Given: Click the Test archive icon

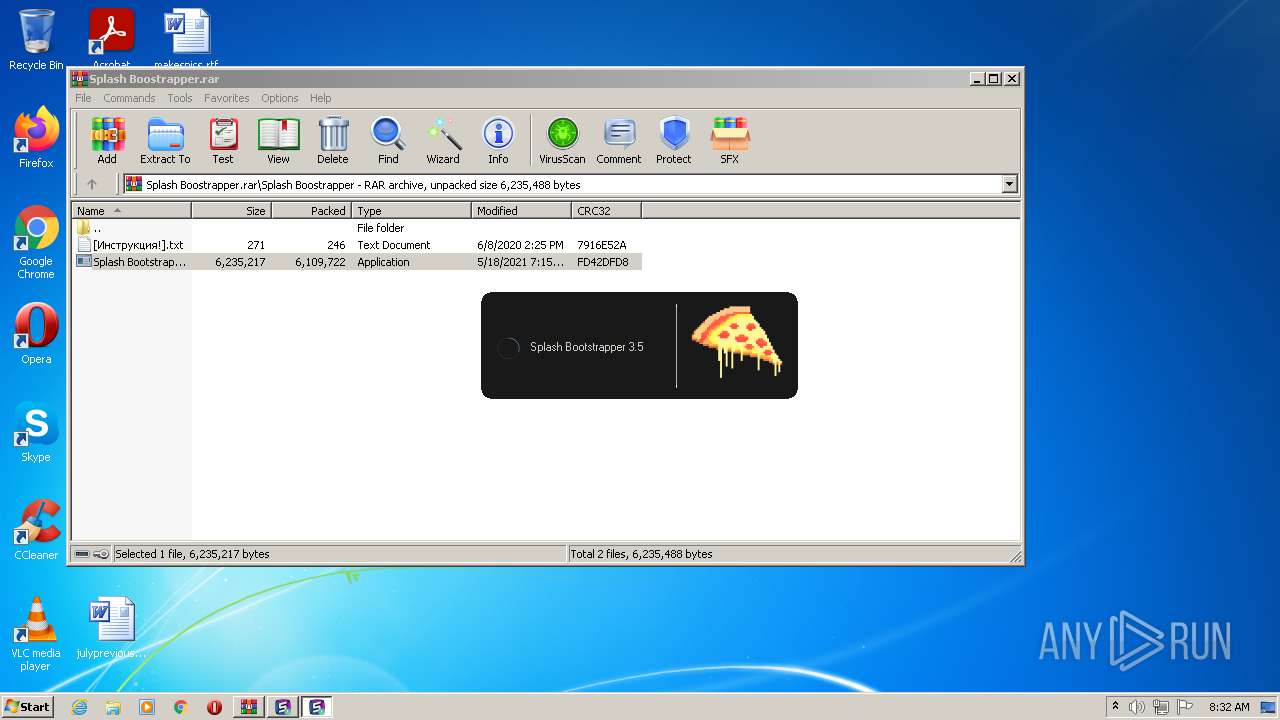Looking at the screenshot, I should [223, 141].
